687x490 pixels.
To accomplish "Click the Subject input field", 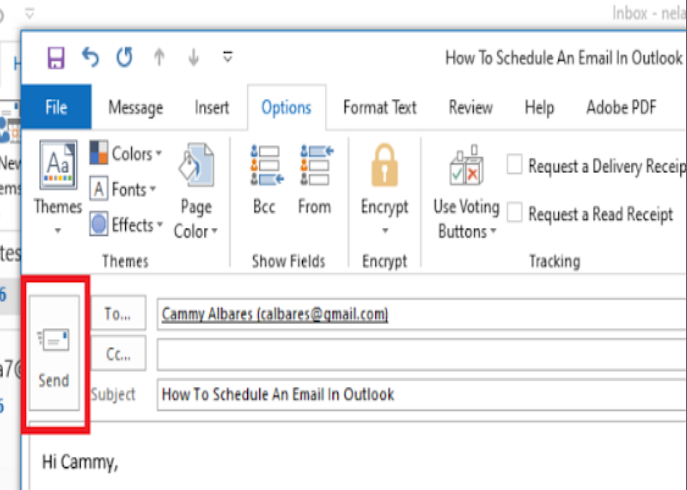I will 421,394.
